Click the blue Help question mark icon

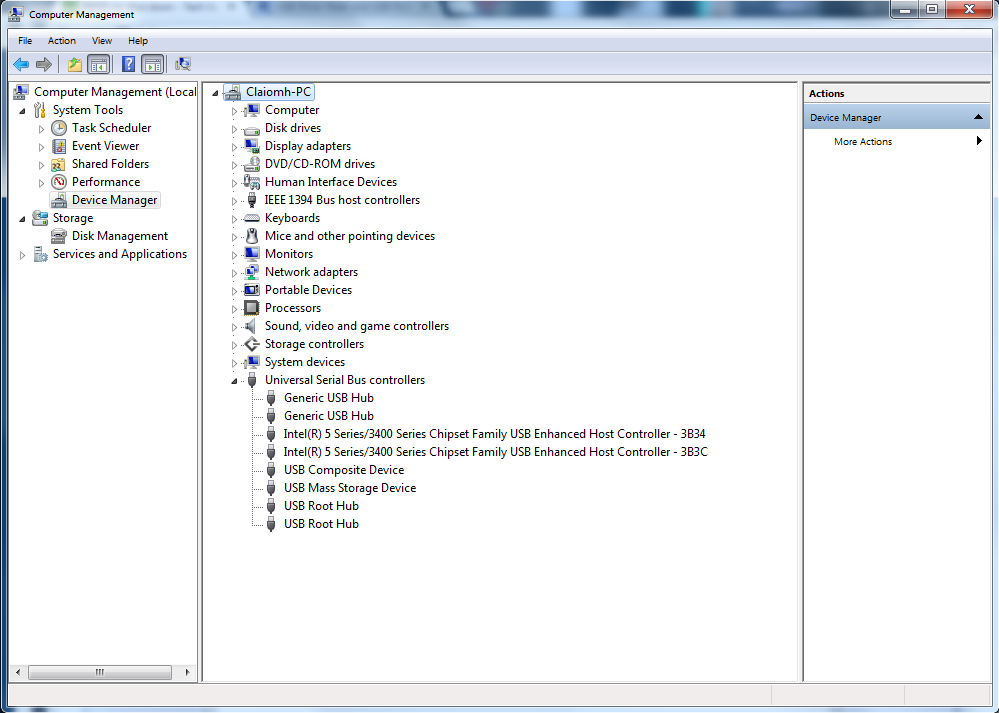tap(128, 64)
